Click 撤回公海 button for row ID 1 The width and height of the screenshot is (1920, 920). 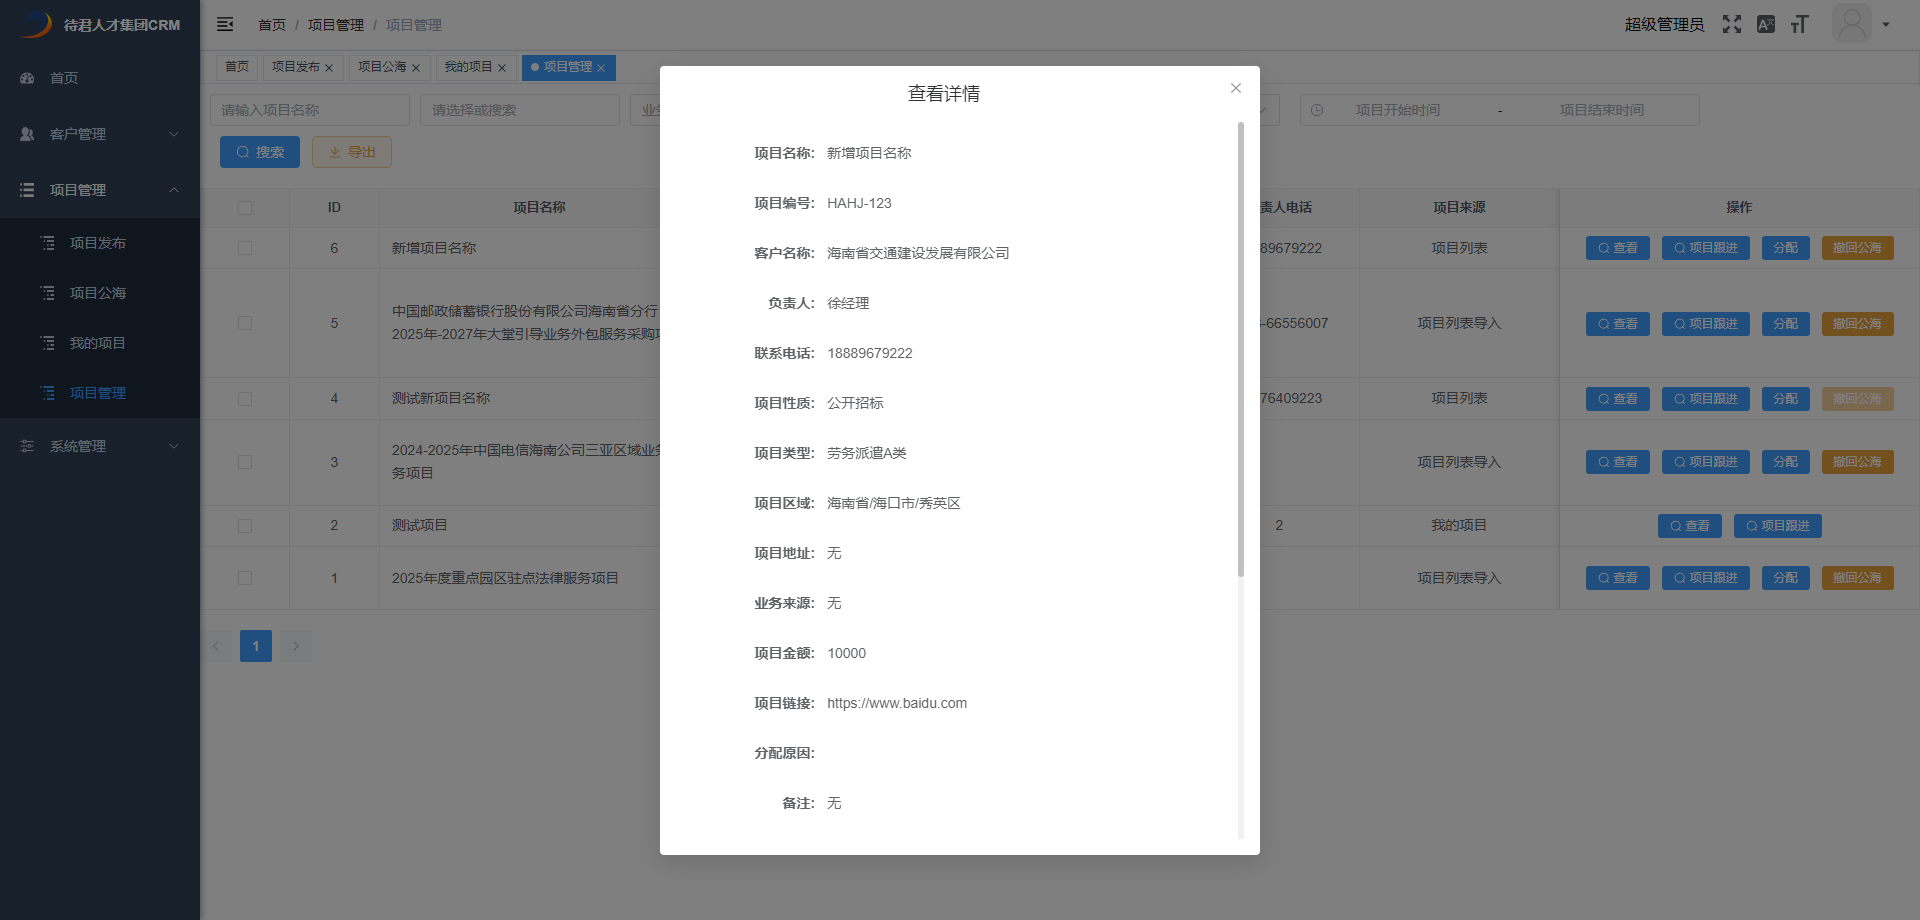pyautogui.click(x=1858, y=578)
